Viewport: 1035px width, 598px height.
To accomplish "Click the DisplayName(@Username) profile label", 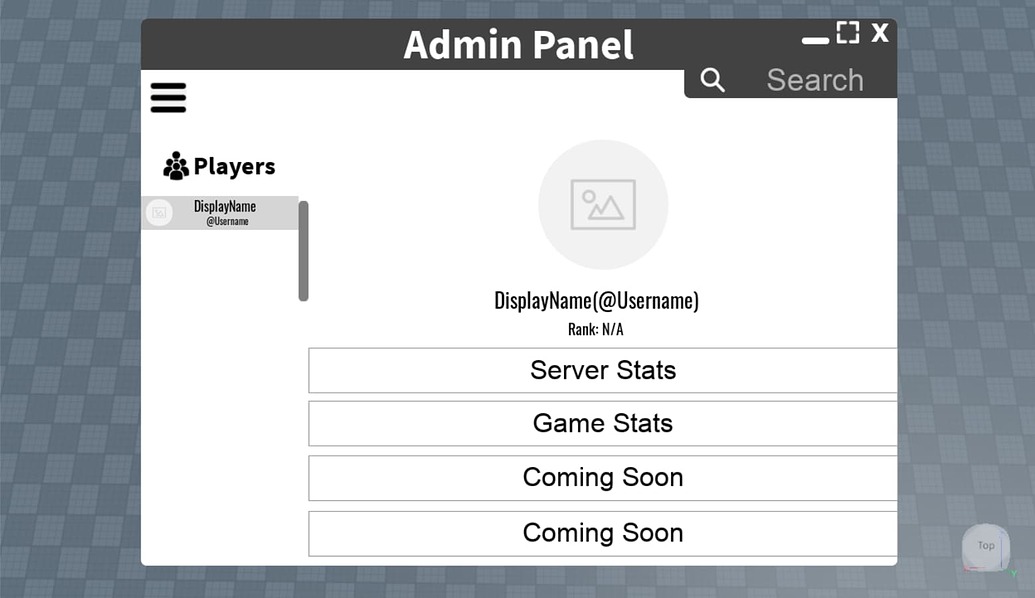I will [x=597, y=300].
